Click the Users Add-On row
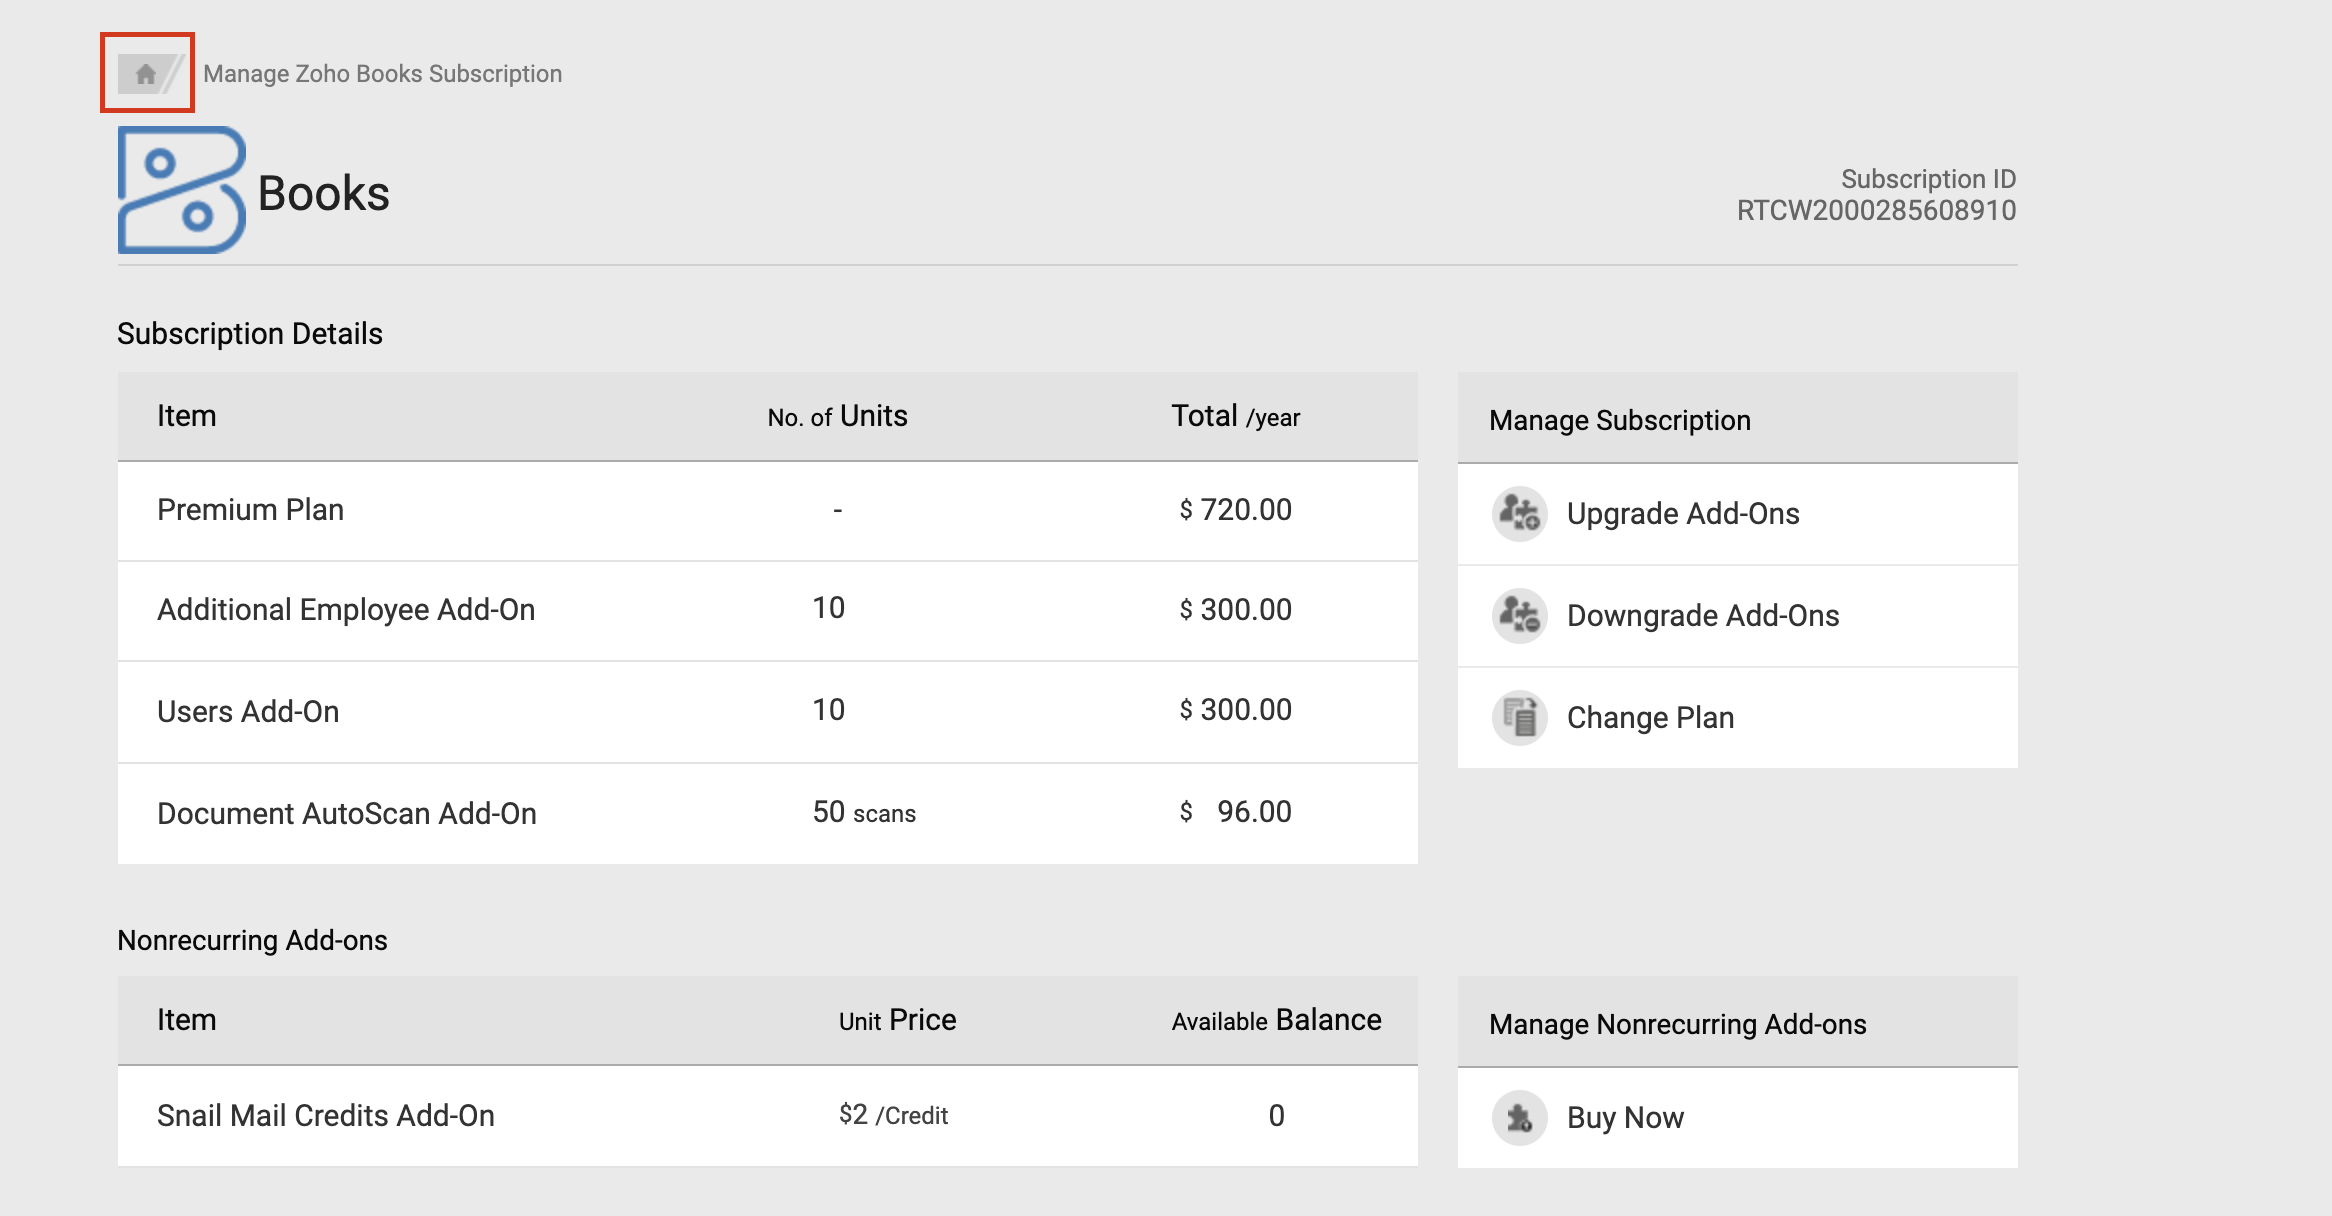Image resolution: width=2332 pixels, height=1216 pixels. pyautogui.click(x=248, y=712)
